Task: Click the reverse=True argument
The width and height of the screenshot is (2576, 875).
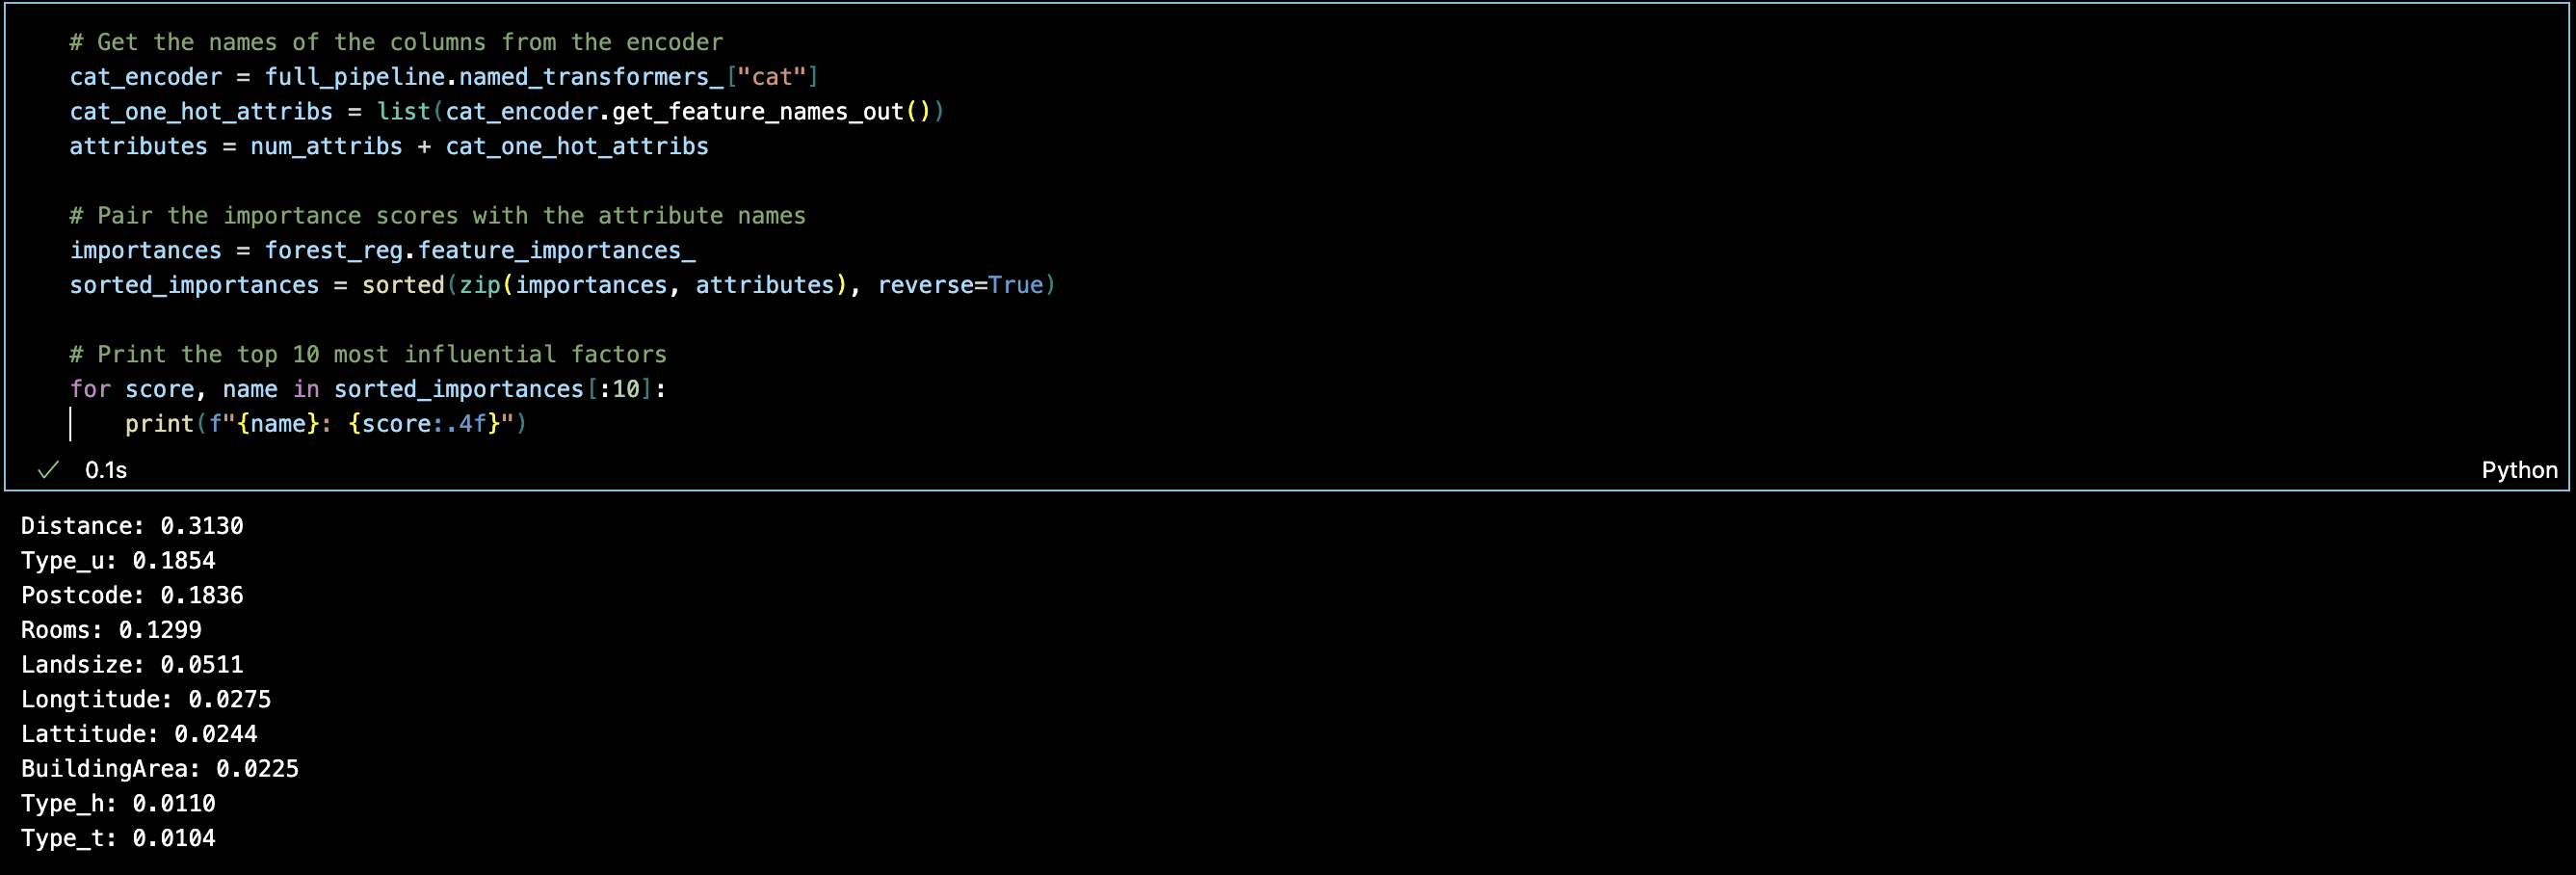Action: [x=959, y=286]
